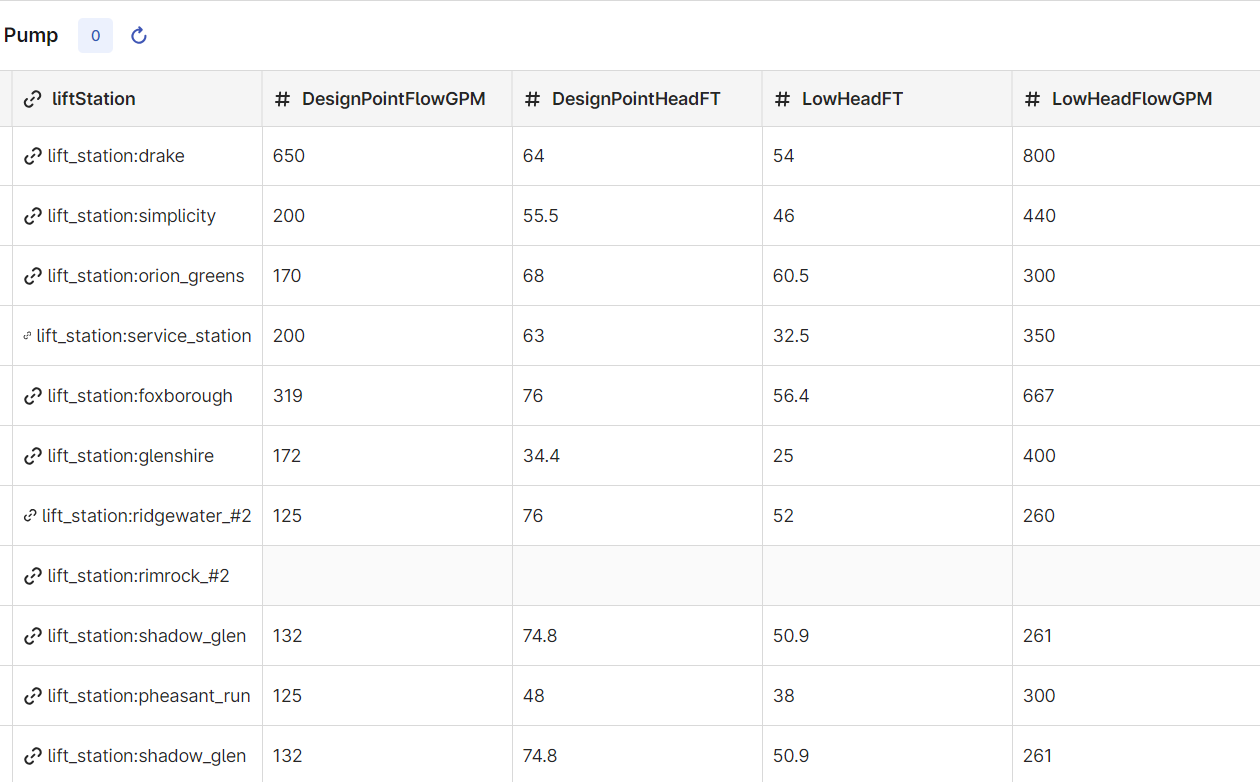1260x782 pixels.
Task: Select the DesignPointFlowGPM column header
Action: [387, 99]
